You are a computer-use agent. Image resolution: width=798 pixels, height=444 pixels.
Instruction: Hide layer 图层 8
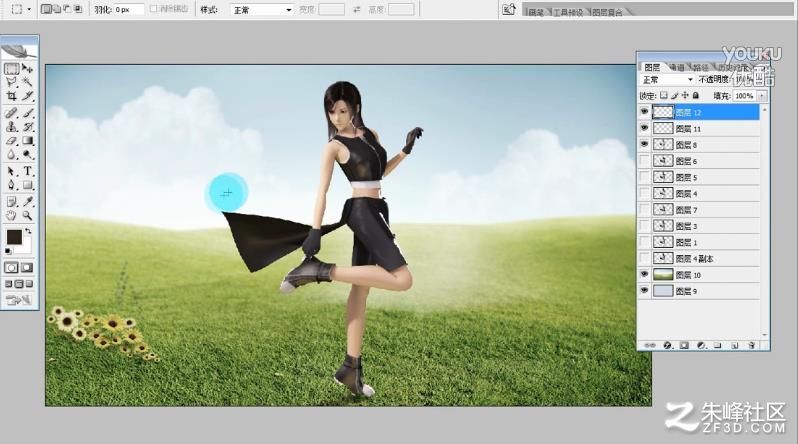644,145
